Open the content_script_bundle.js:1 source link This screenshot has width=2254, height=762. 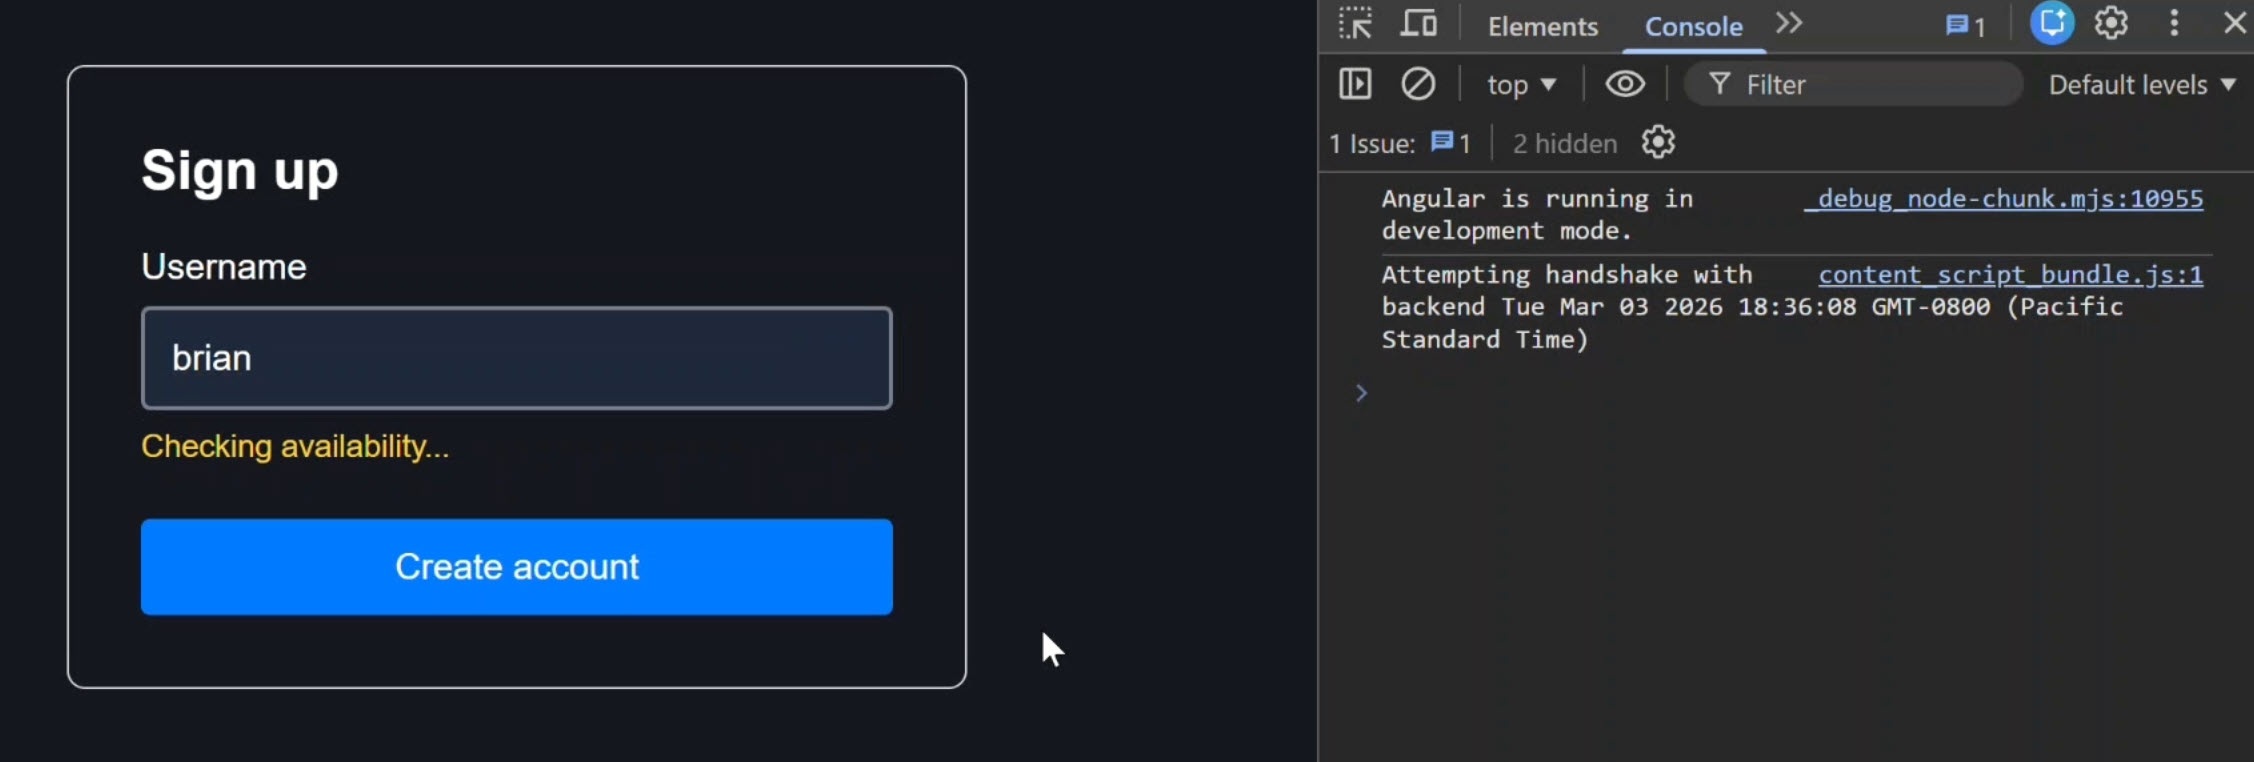click(x=2010, y=275)
